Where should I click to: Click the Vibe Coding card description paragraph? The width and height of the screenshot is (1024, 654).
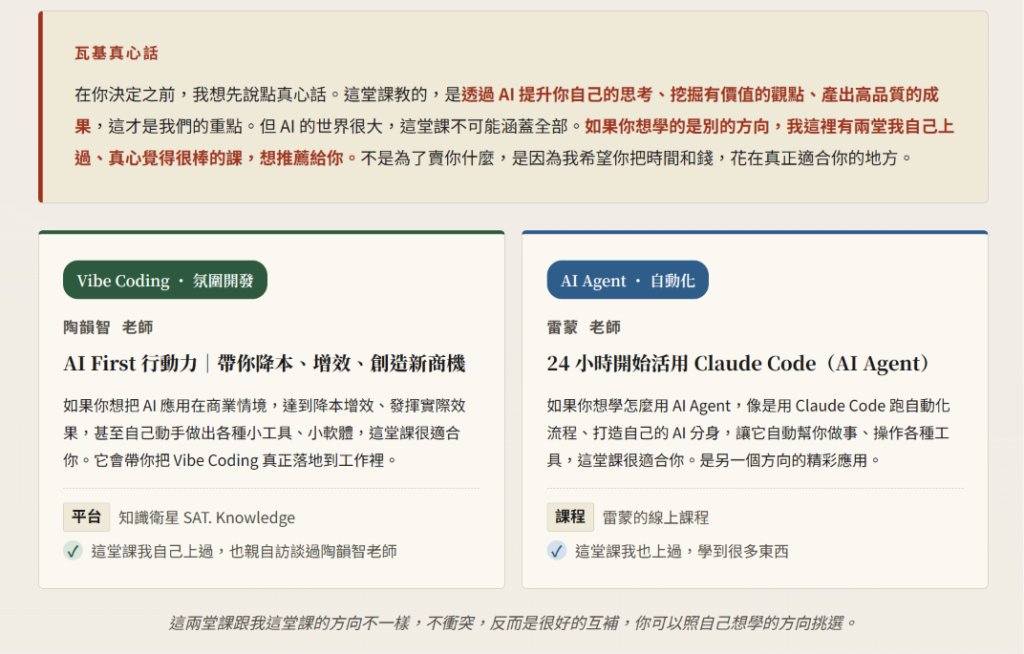[264, 433]
